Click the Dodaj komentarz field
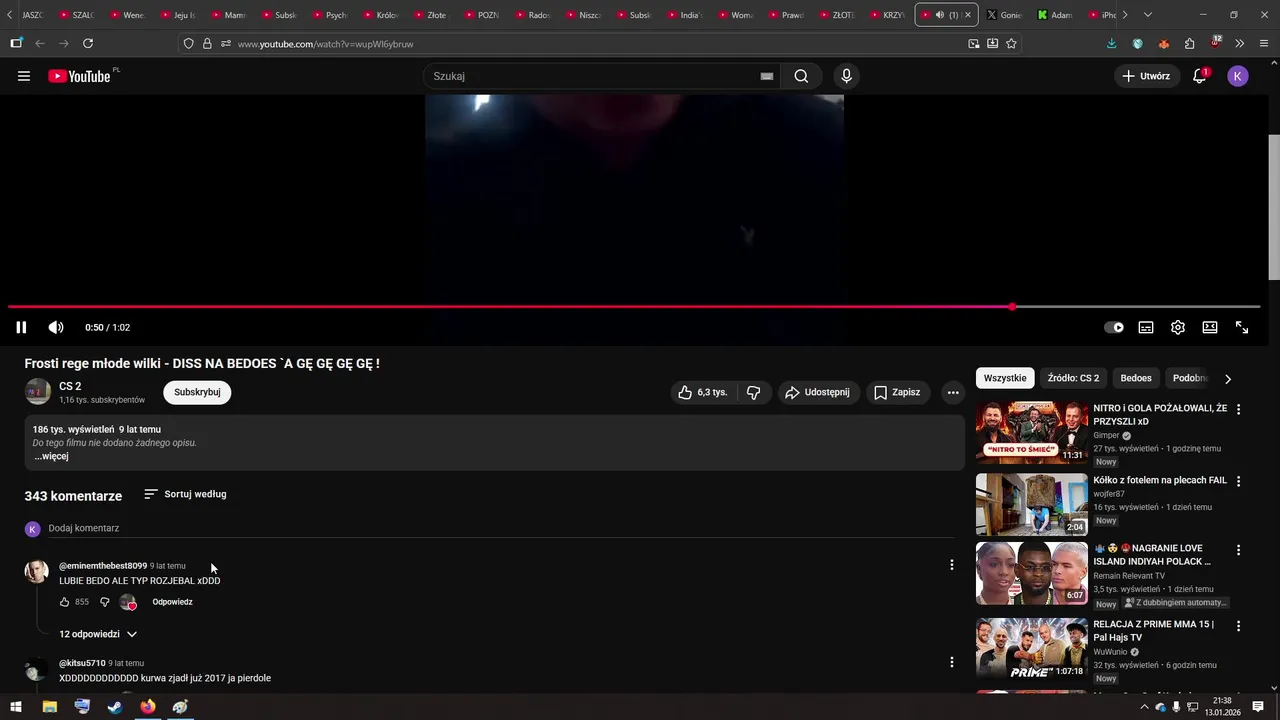Screen dimensions: 1280x720 [500, 528]
